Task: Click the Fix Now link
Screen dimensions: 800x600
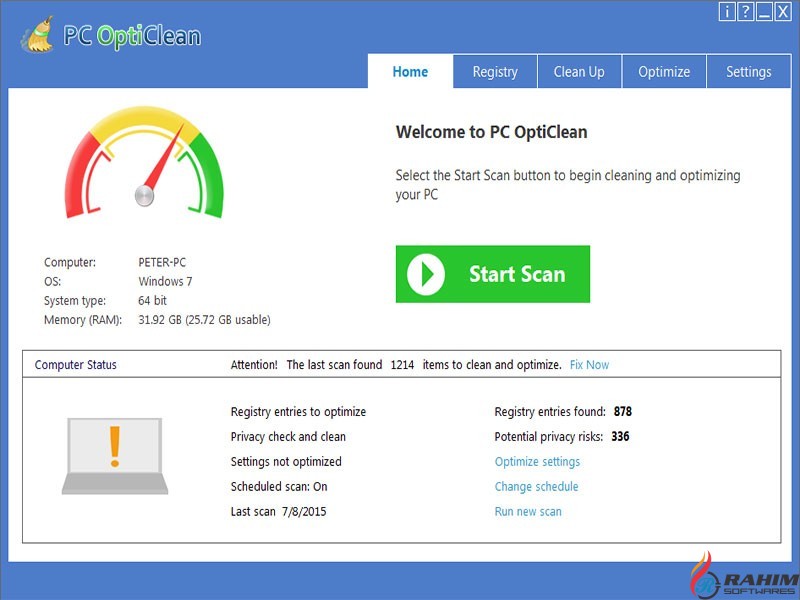Action: pyautogui.click(x=589, y=365)
